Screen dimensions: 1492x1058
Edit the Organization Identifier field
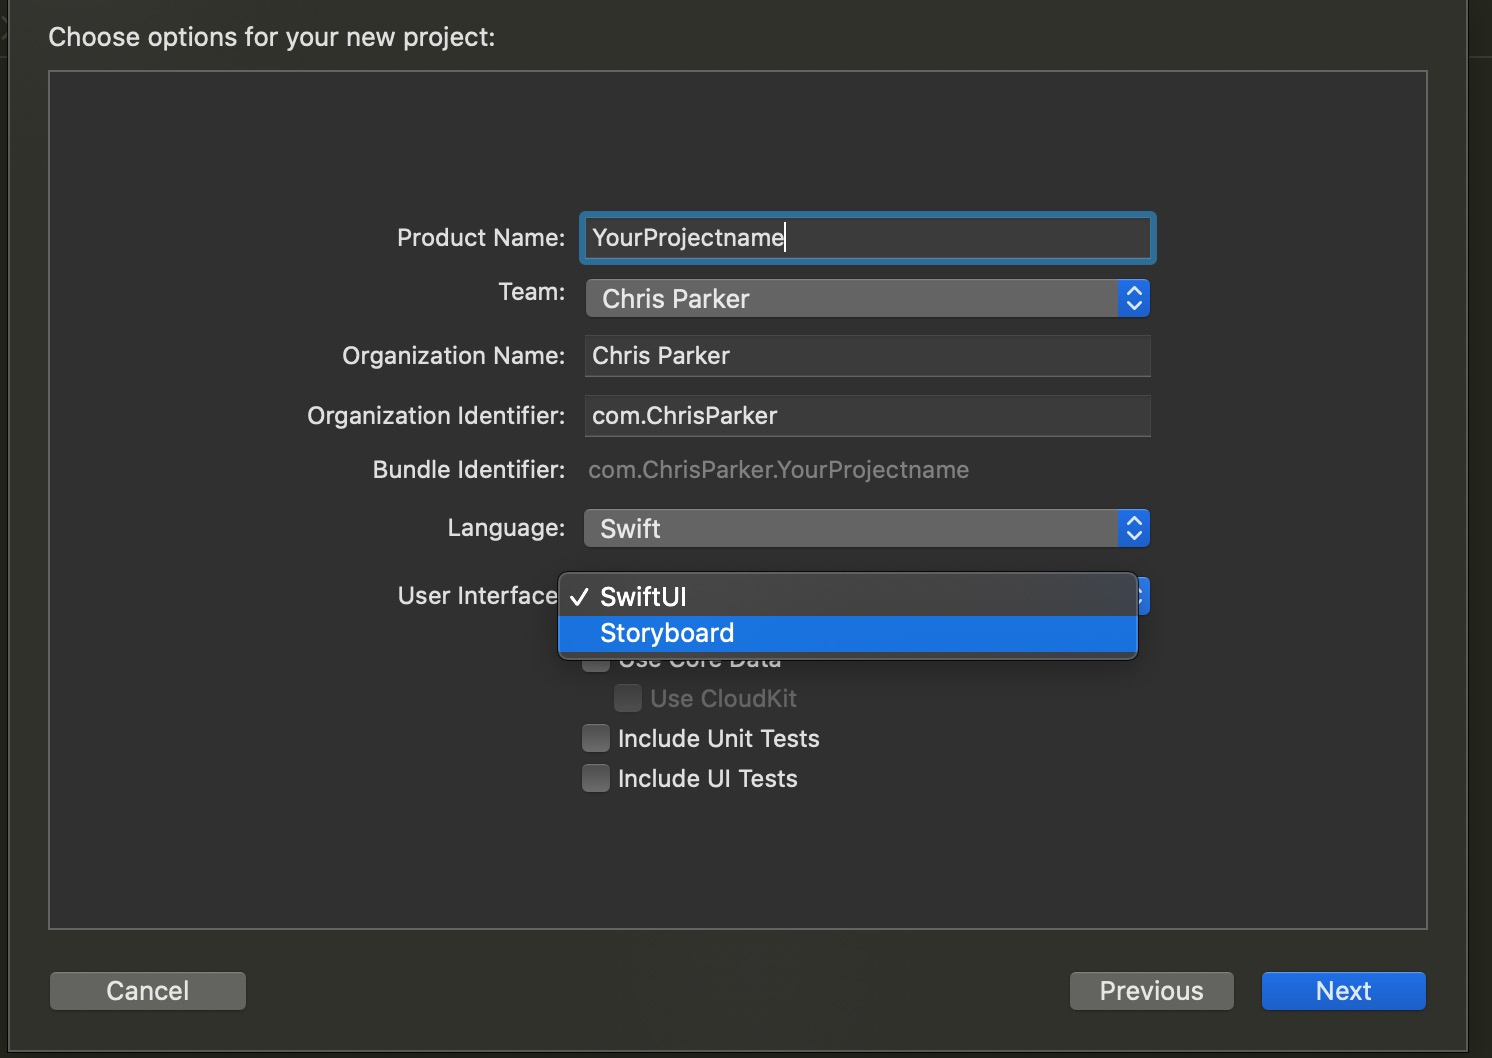pyautogui.click(x=866, y=416)
